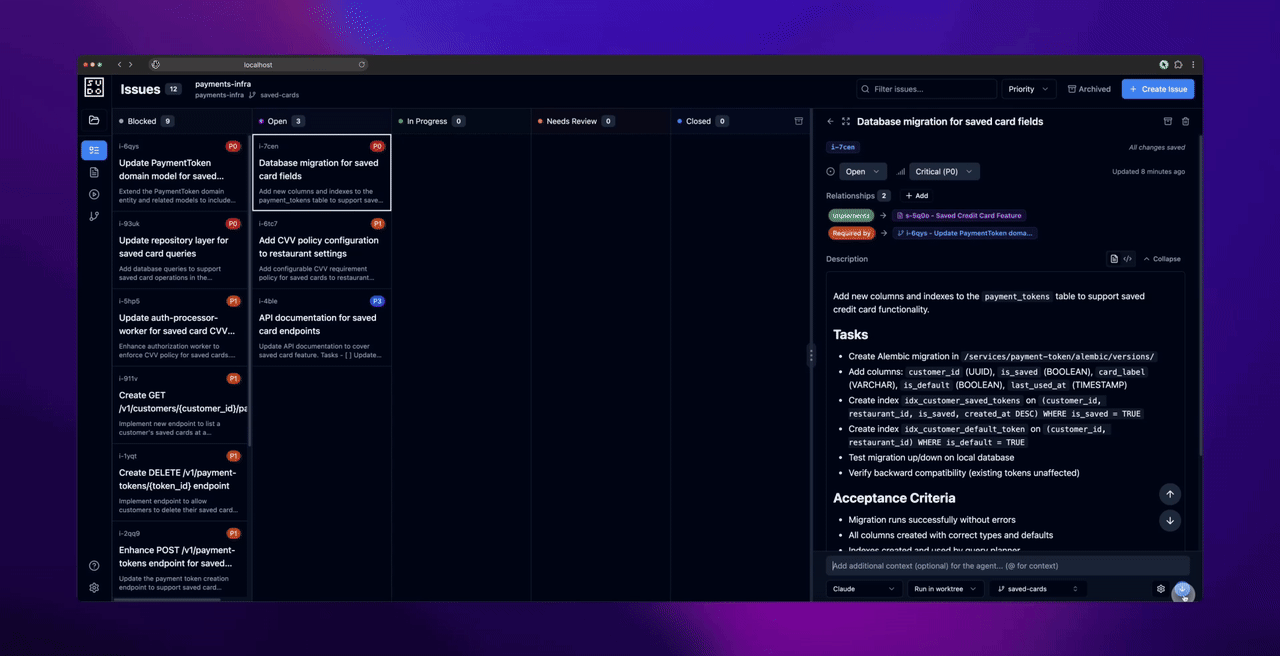This screenshot has width=1280, height=656.
Task: Open the settings gear in sidebar
Action: (x=94, y=588)
